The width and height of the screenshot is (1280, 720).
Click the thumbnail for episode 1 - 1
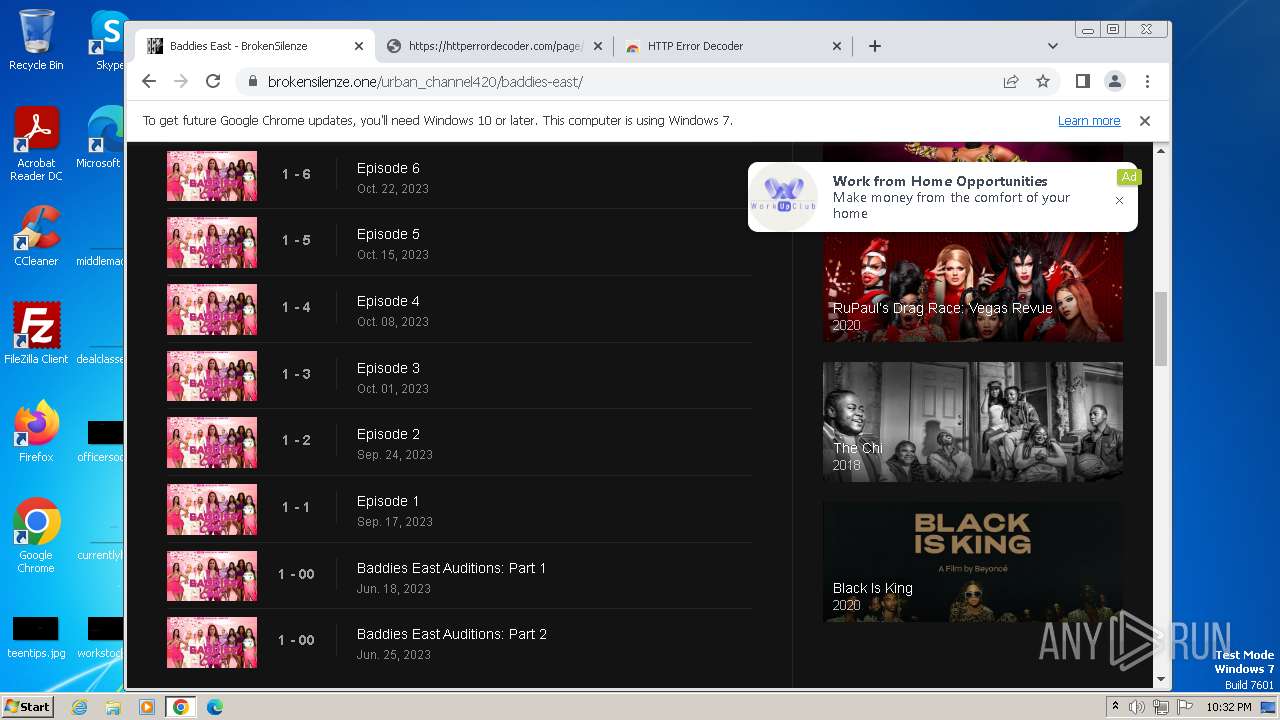[x=212, y=509]
